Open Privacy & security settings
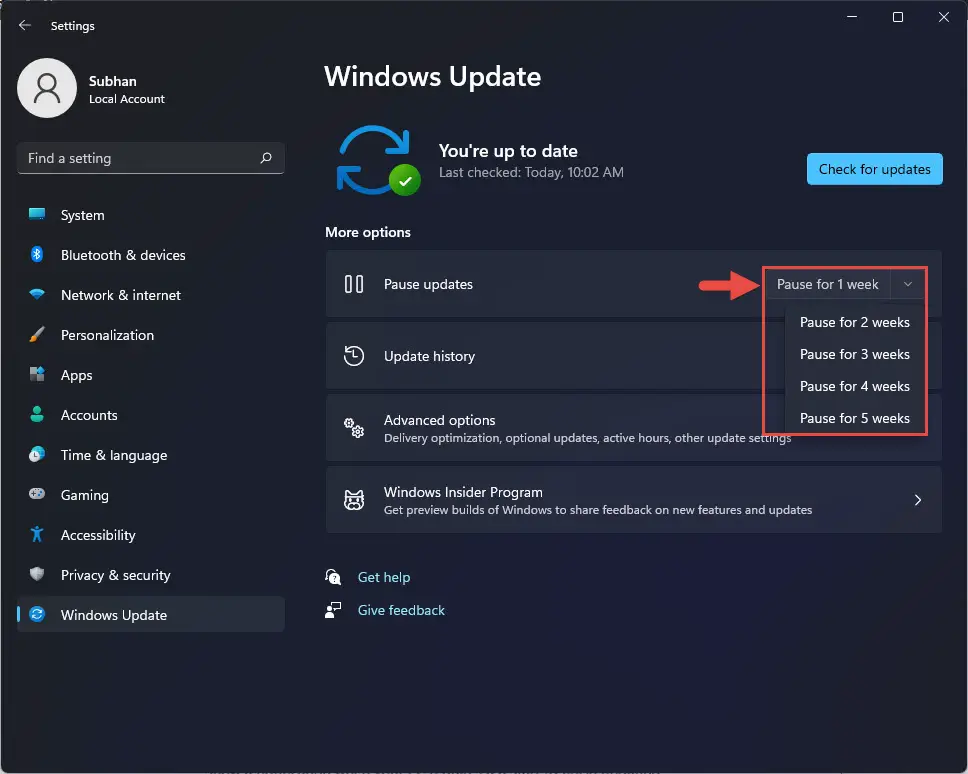 tap(151, 575)
